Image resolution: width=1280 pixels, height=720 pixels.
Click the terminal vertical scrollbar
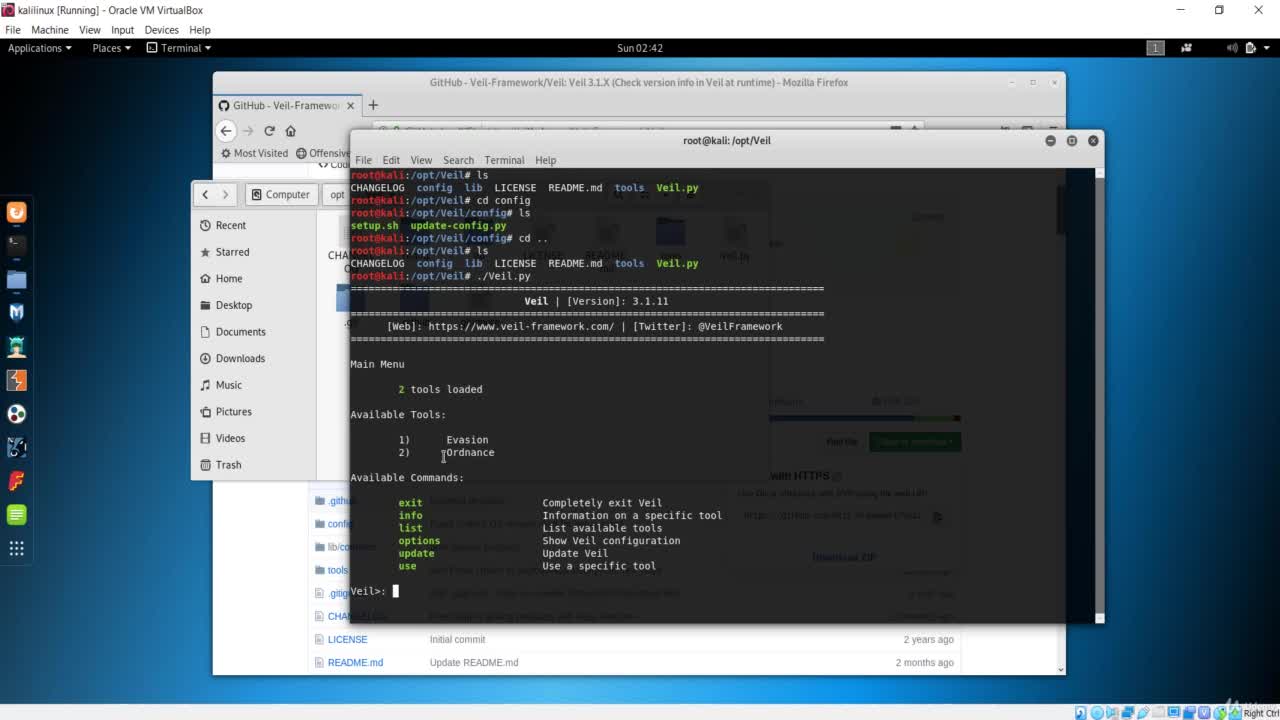click(1100, 395)
